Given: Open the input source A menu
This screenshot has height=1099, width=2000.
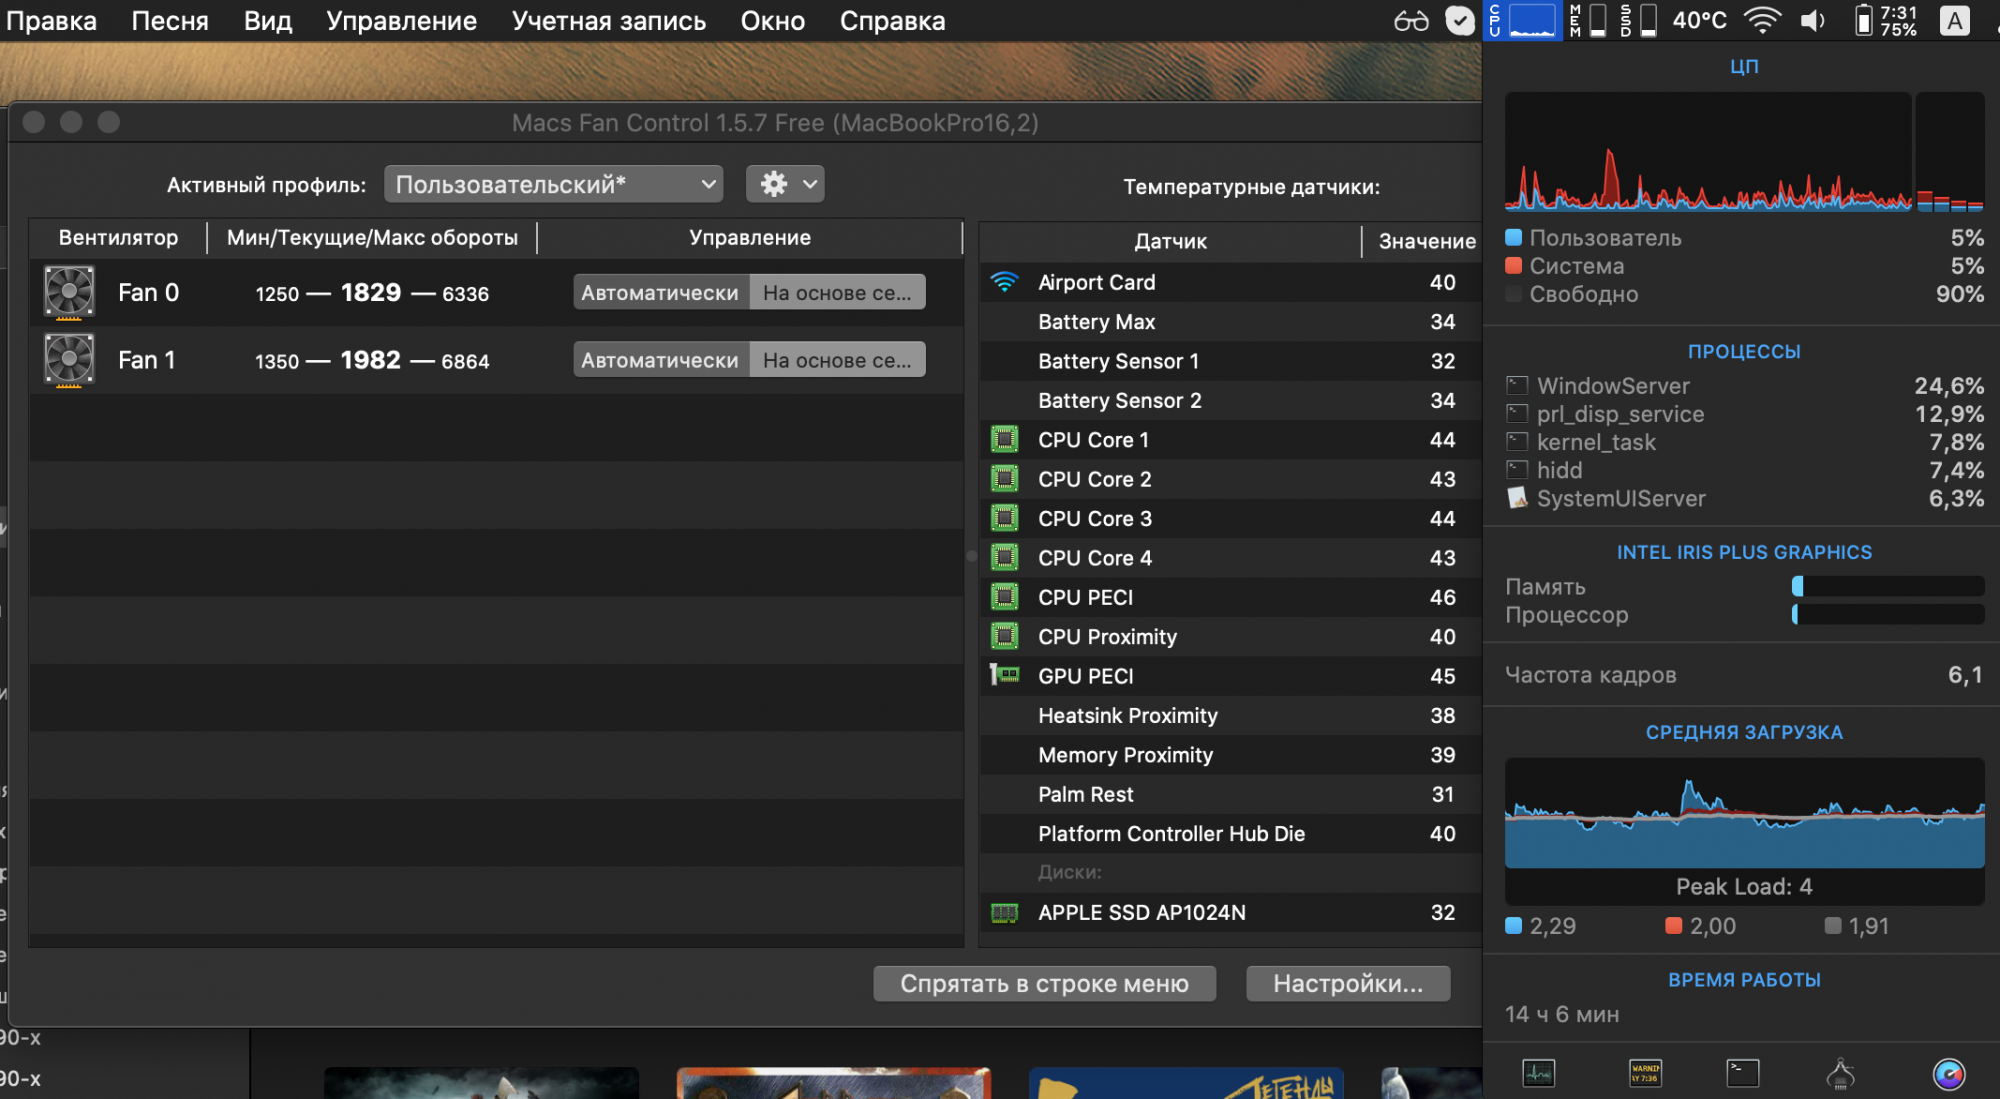Looking at the screenshot, I should coord(1954,21).
